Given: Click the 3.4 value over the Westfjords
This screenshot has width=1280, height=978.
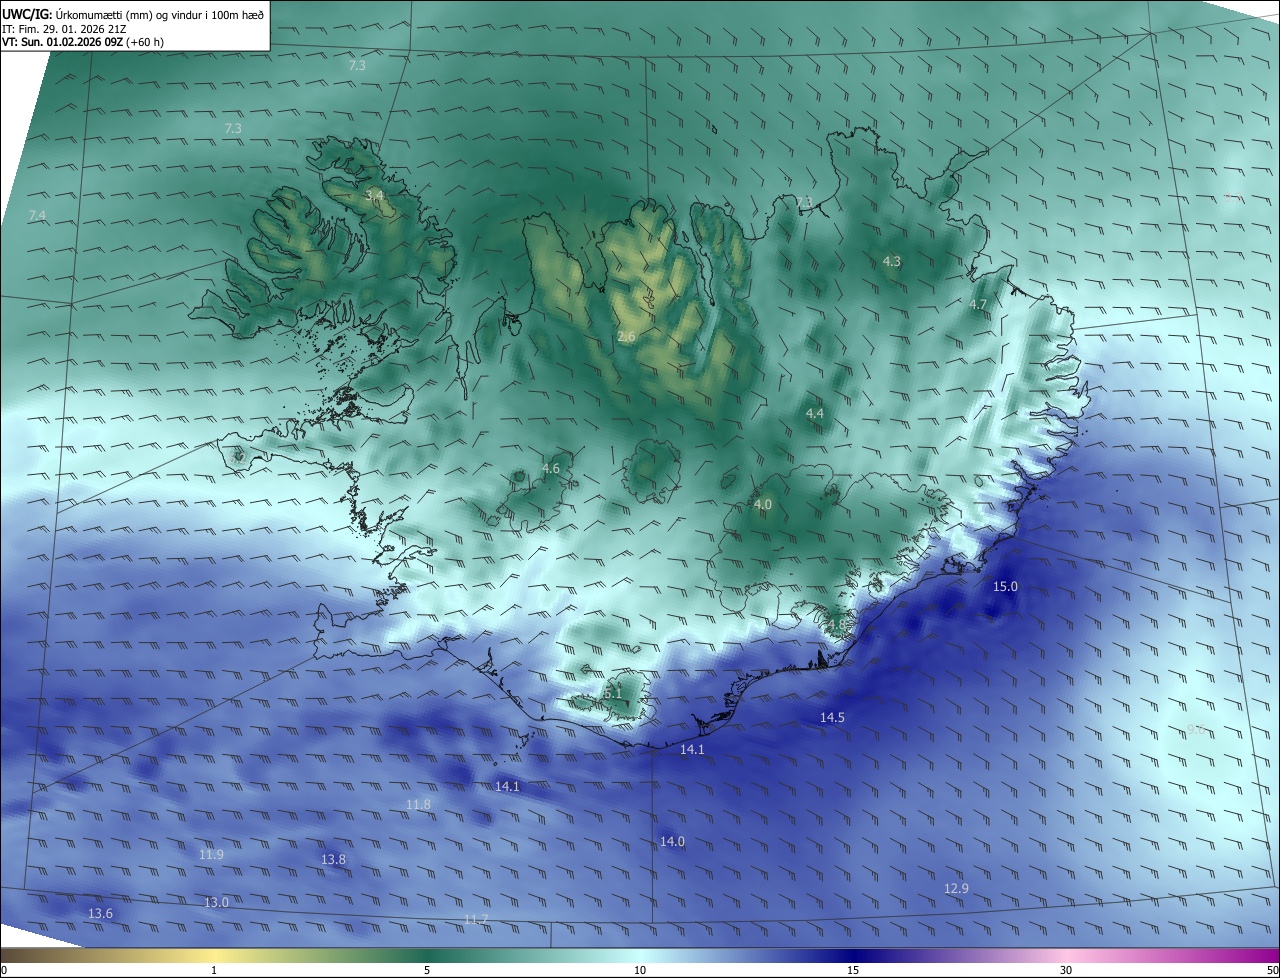Looking at the screenshot, I should click(374, 196).
